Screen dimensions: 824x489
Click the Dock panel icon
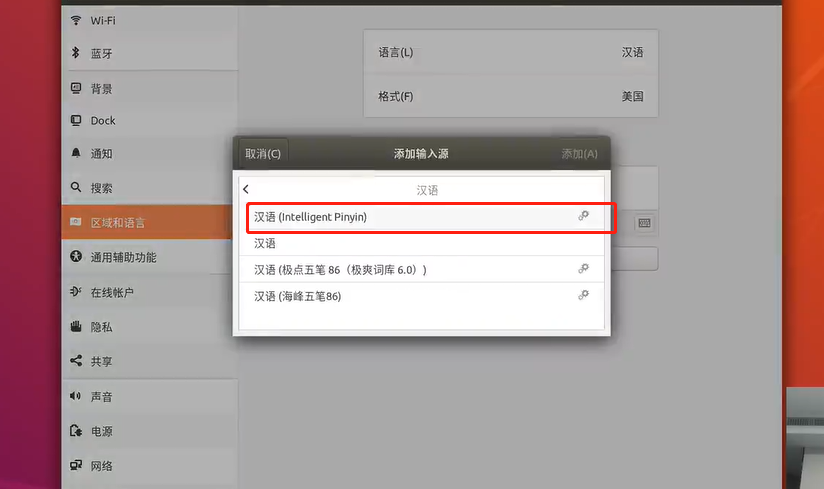(76, 120)
